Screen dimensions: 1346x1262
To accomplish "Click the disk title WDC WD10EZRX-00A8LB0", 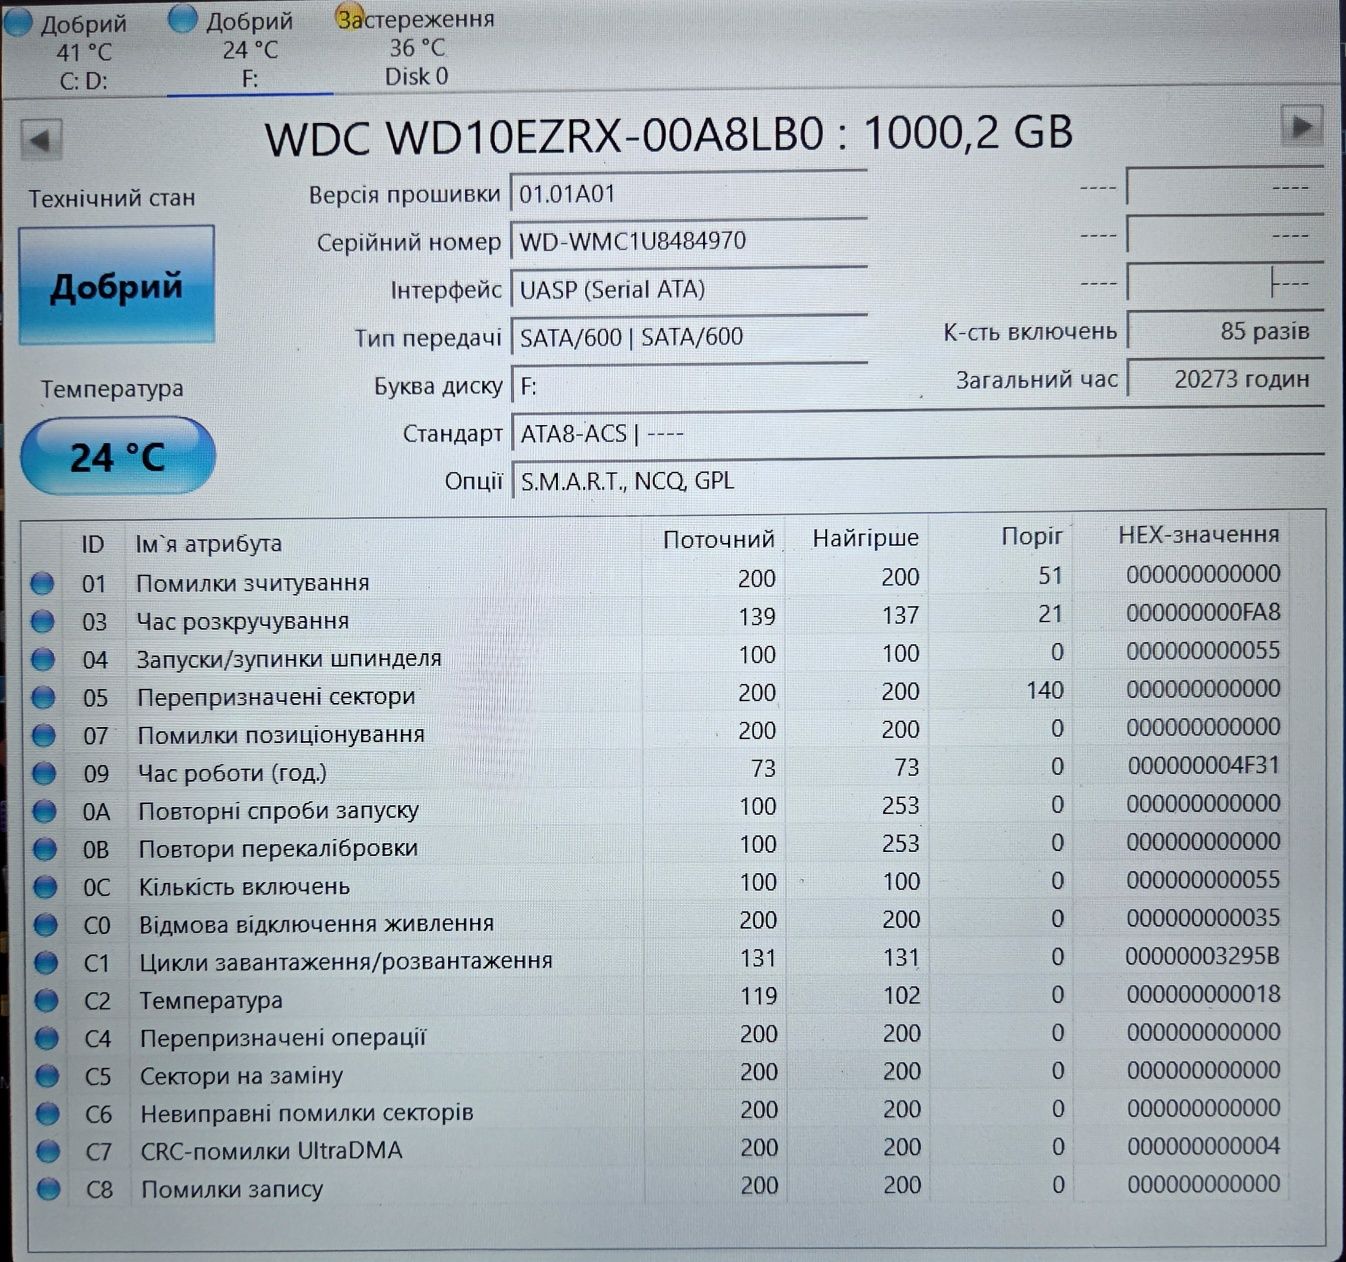I will coord(544,136).
